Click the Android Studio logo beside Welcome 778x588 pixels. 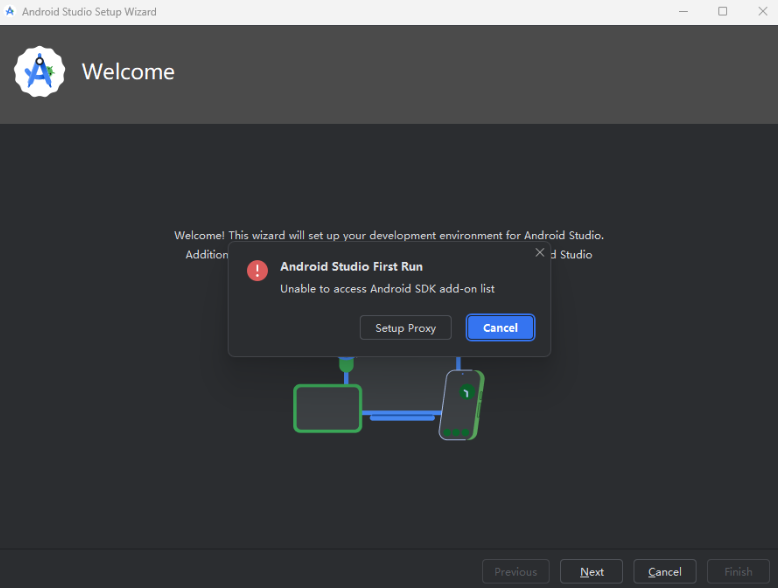(39, 71)
